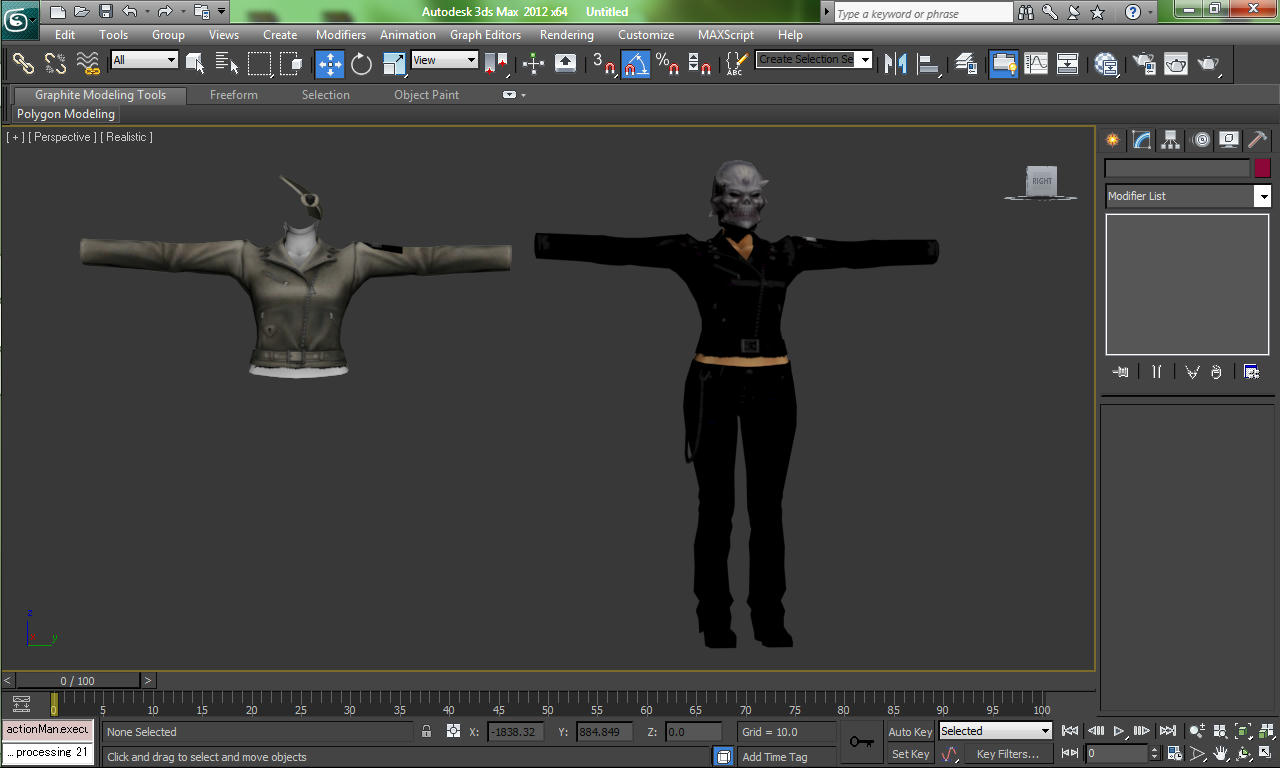1280x768 pixels.
Task: Switch to the Freeform tab
Action: 234,95
